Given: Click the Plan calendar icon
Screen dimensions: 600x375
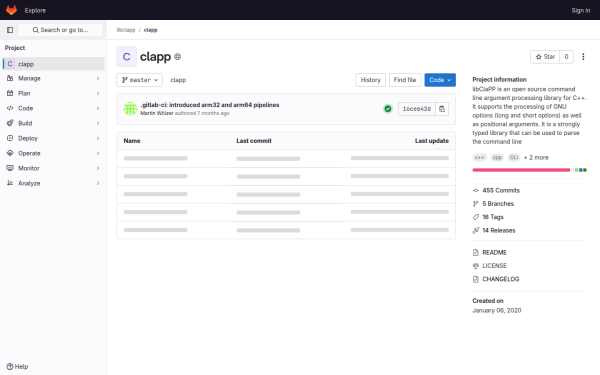Looking at the screenshot, I should click(10, 93).
